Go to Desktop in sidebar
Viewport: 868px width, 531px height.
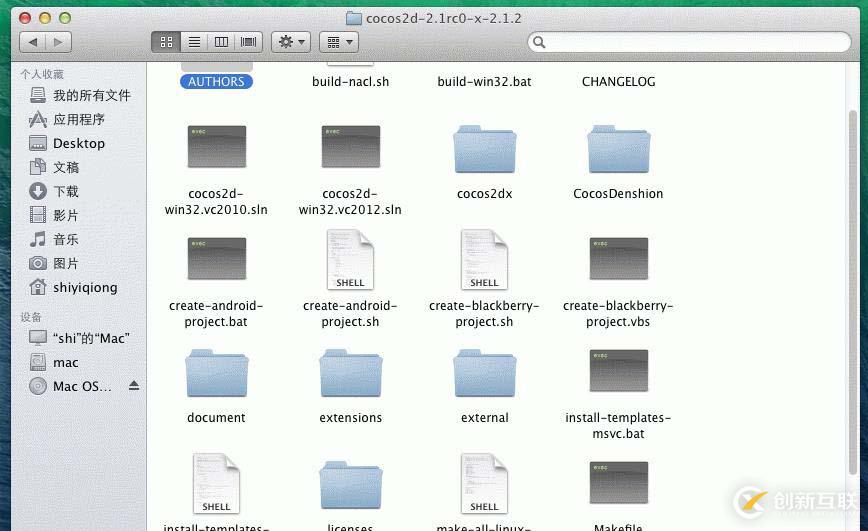(x=78, y=143)
